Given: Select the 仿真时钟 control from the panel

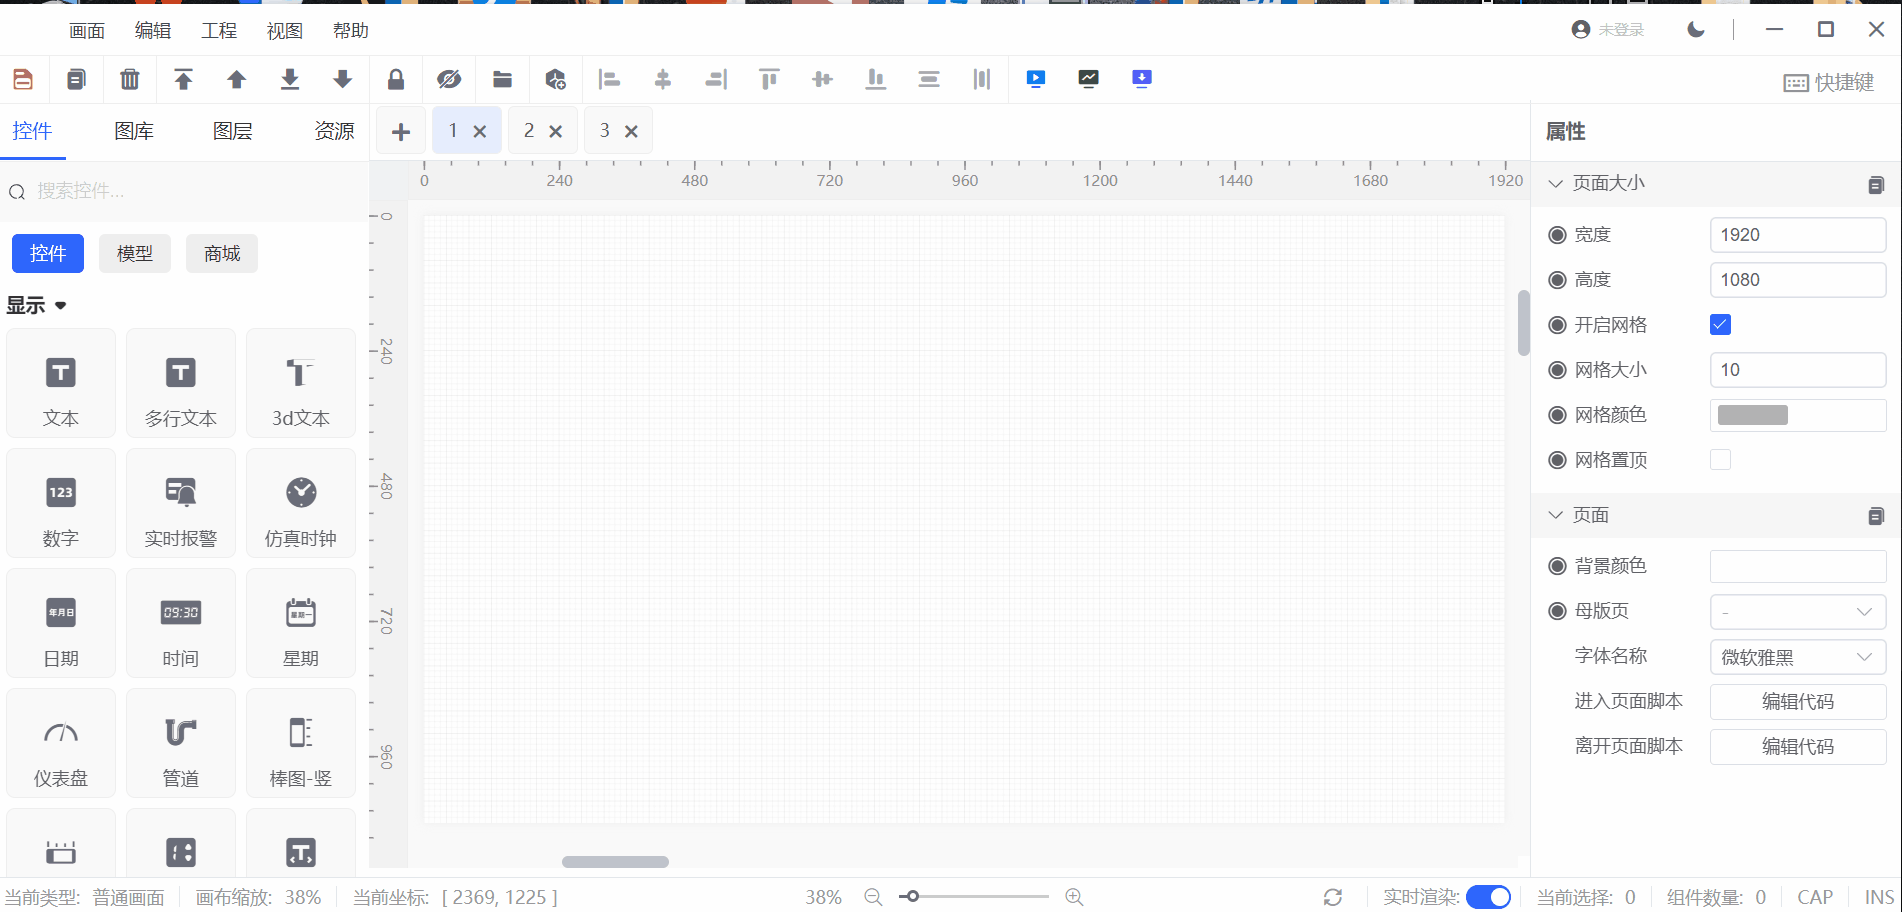Looking at the screenshot, I should point(300,503).
